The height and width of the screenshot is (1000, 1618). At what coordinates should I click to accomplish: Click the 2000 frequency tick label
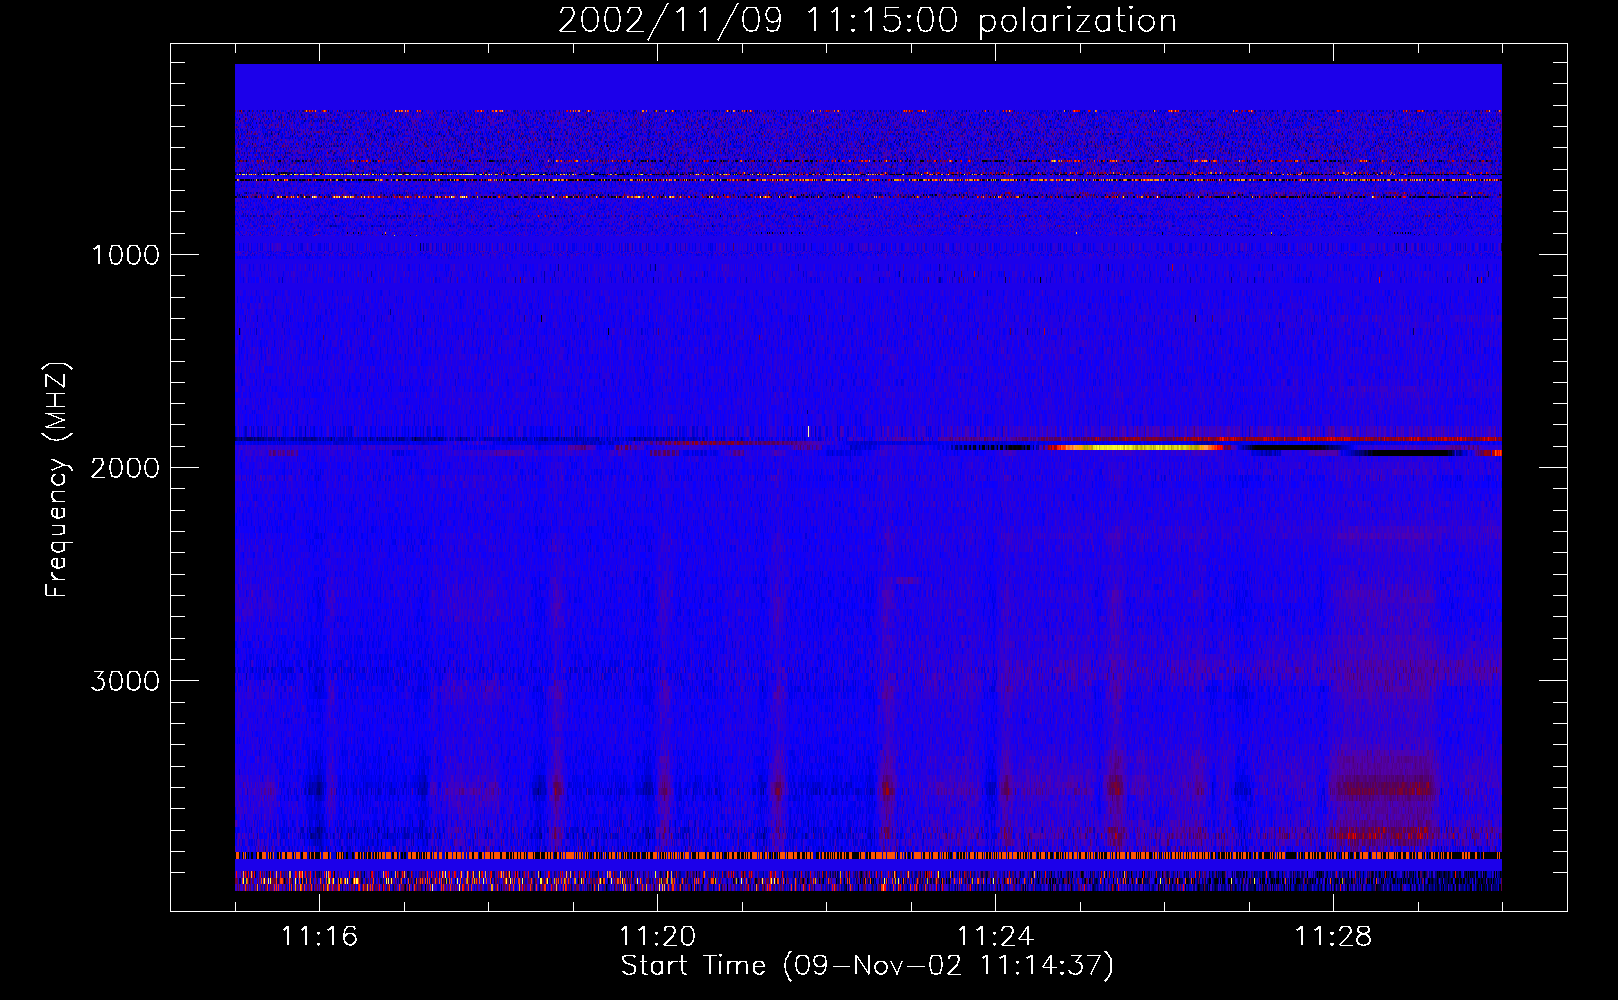[x=125, y=468]
